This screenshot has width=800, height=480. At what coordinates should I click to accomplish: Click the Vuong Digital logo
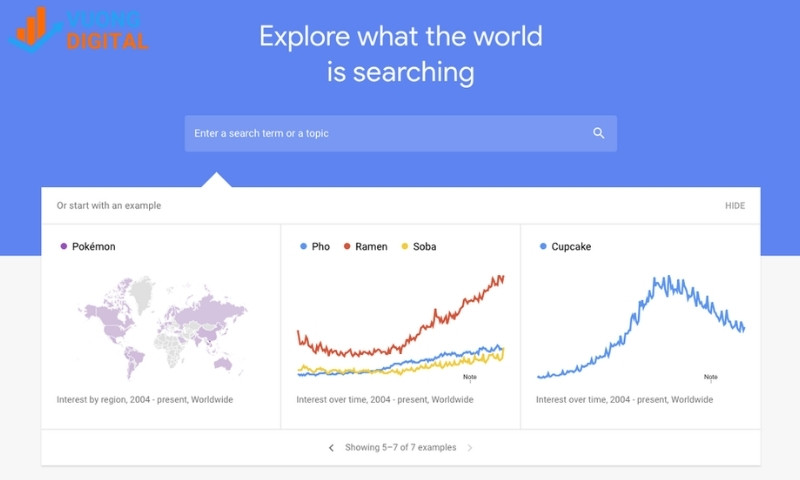(78, 29)
